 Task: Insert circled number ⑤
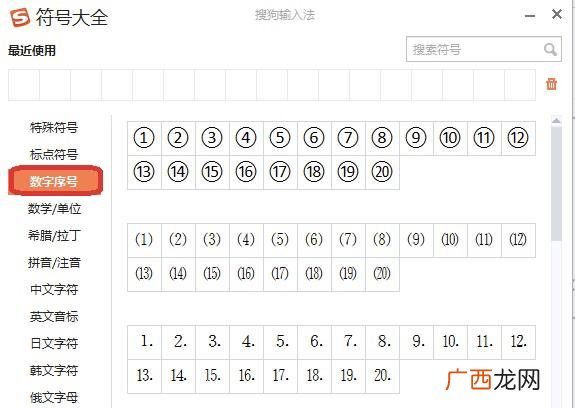click(x=280, y=138)
